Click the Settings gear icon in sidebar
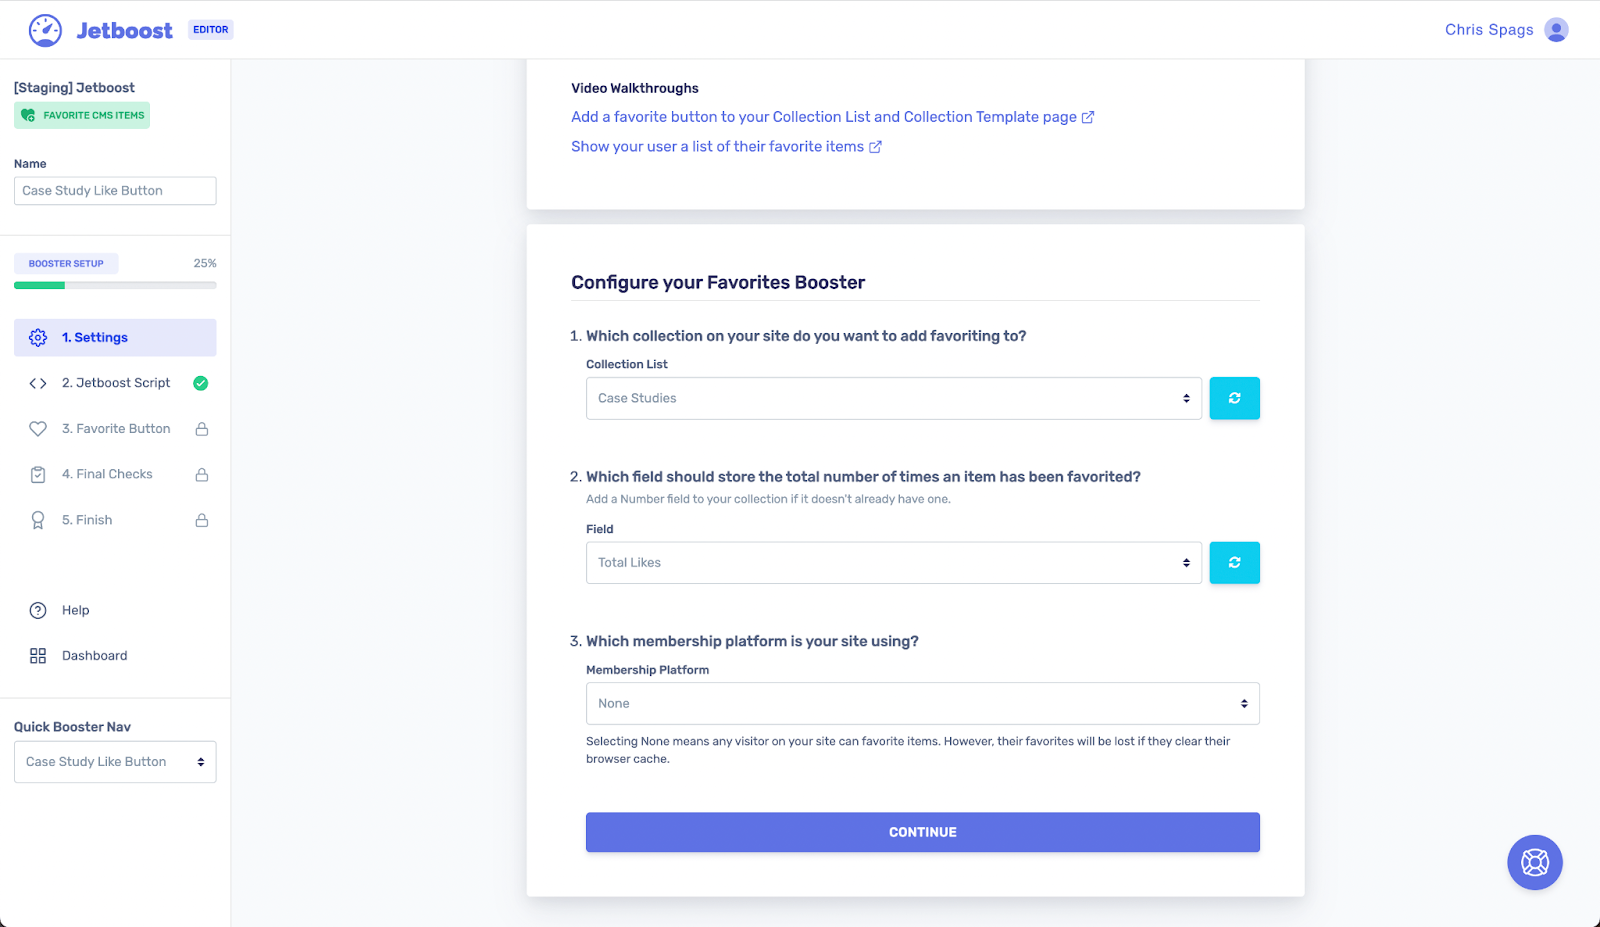The width and height of the screenshot is (1600, 927). (37, 337)
